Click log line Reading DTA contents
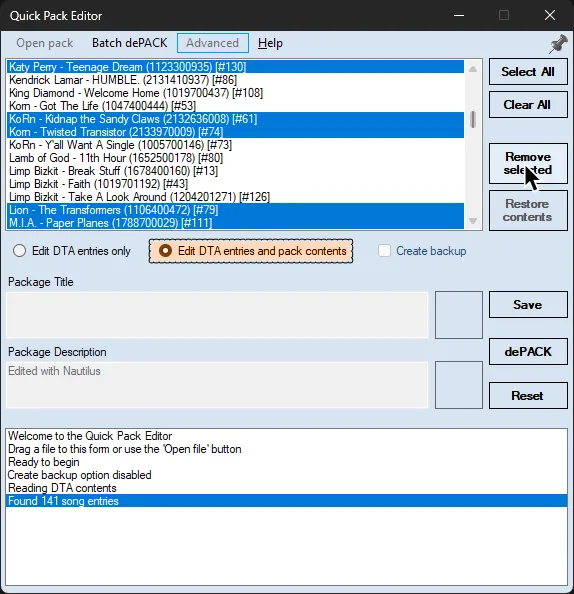Image resolution: width=574 pixels, height=594 pixels. pos(286,488)
